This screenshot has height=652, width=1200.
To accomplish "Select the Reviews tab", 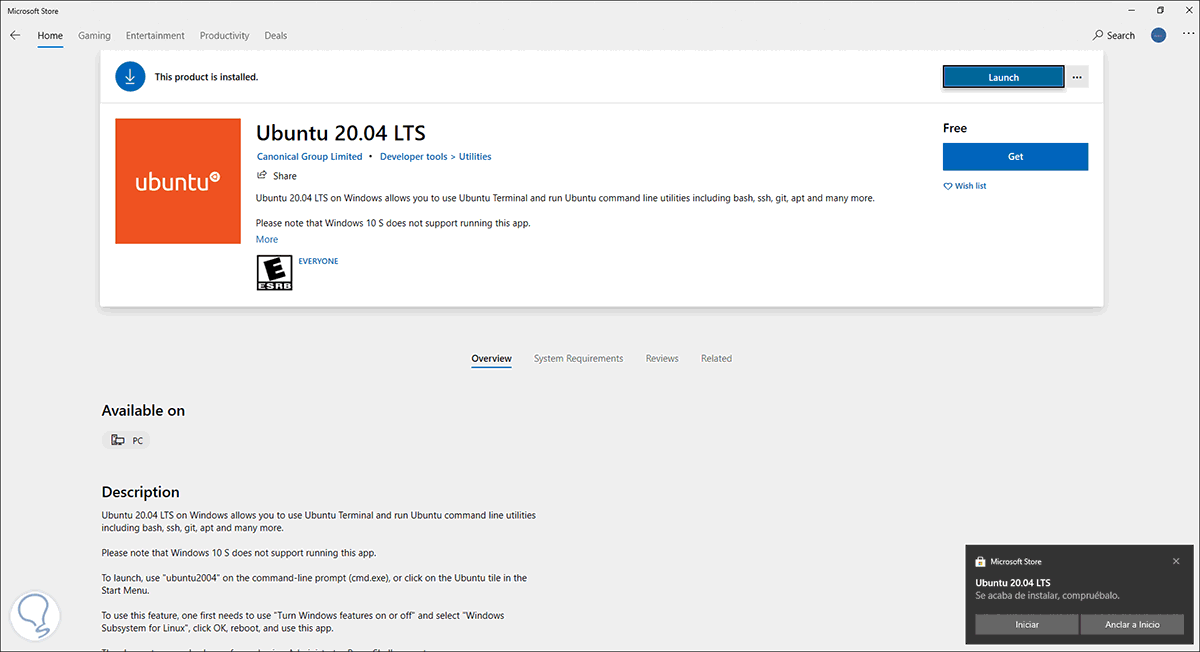I will click(x=662, y=358).
